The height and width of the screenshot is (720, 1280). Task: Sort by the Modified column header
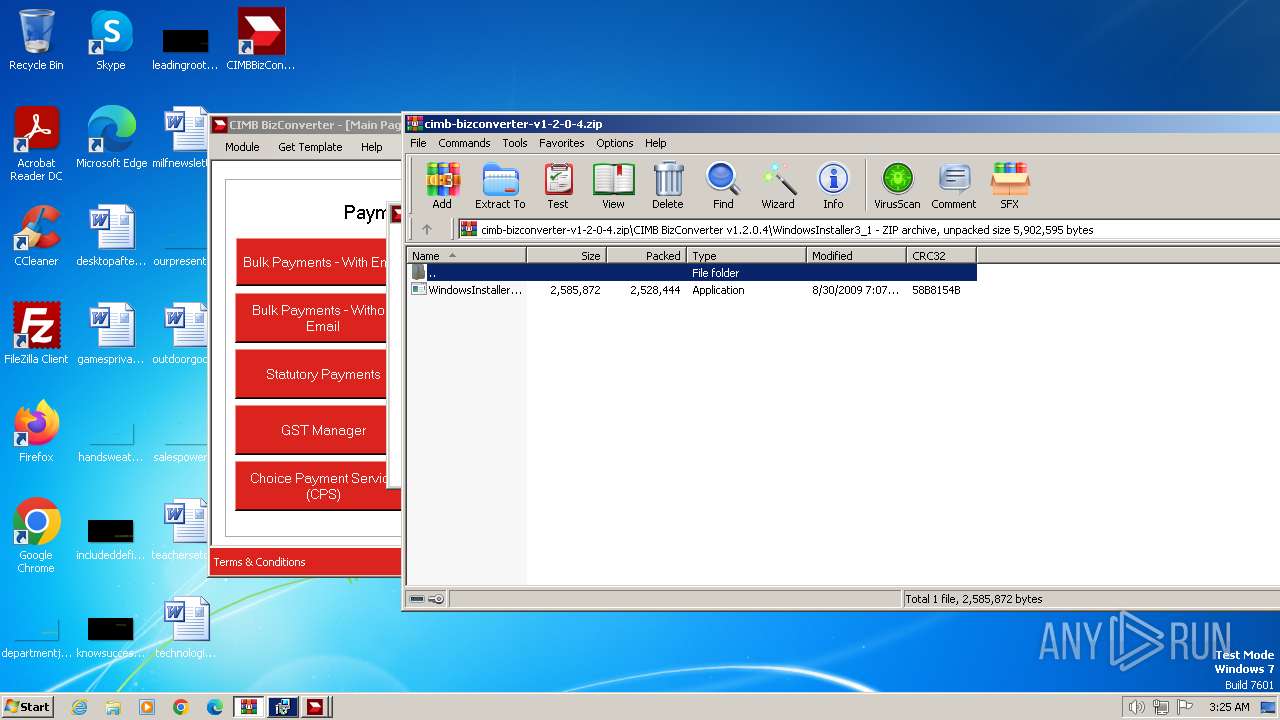pyautogui.click(x=856, y=256)
